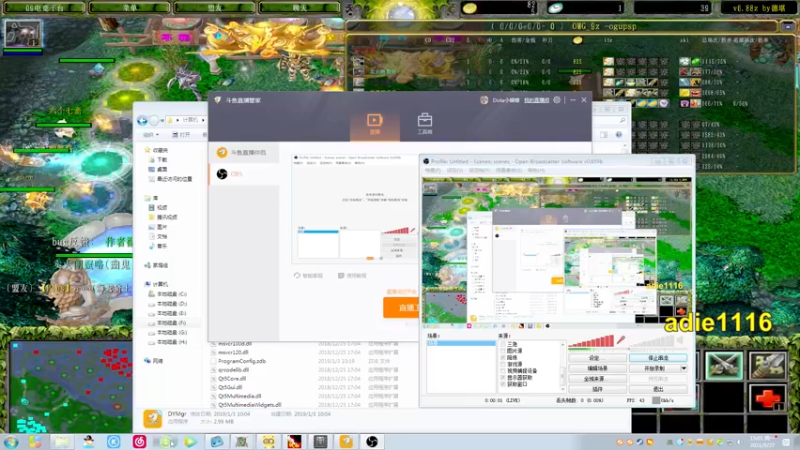
Task: Click the green play-arrow taskbar icon
Action: pyautogui.click(x=191, y=441)
